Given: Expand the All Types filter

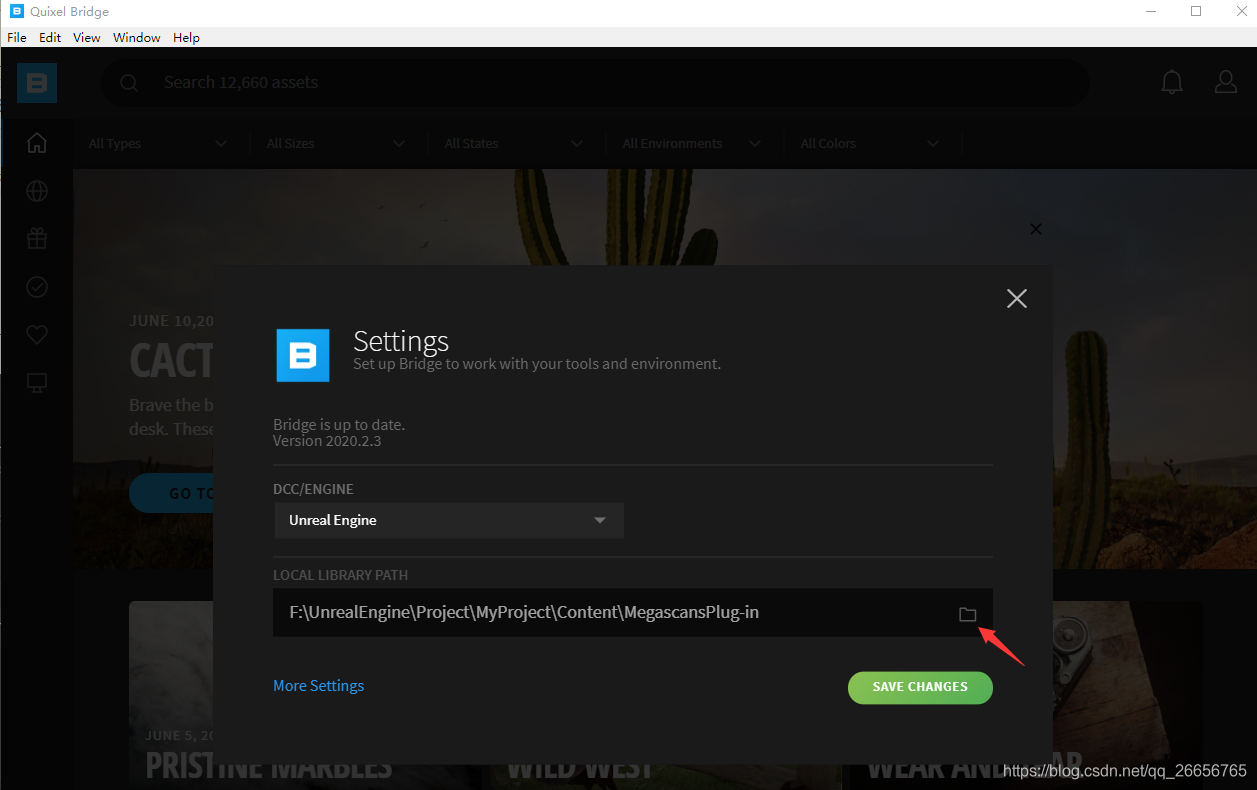Looking at the screenshot, I should [158, 144].
